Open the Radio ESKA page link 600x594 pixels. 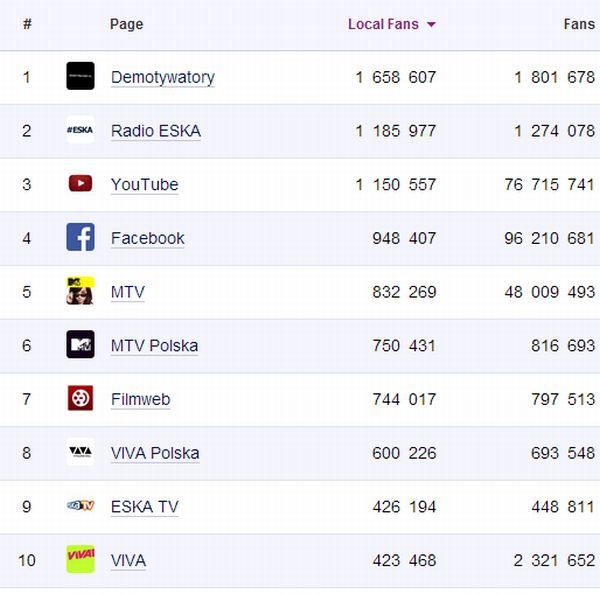pos(155,131)
